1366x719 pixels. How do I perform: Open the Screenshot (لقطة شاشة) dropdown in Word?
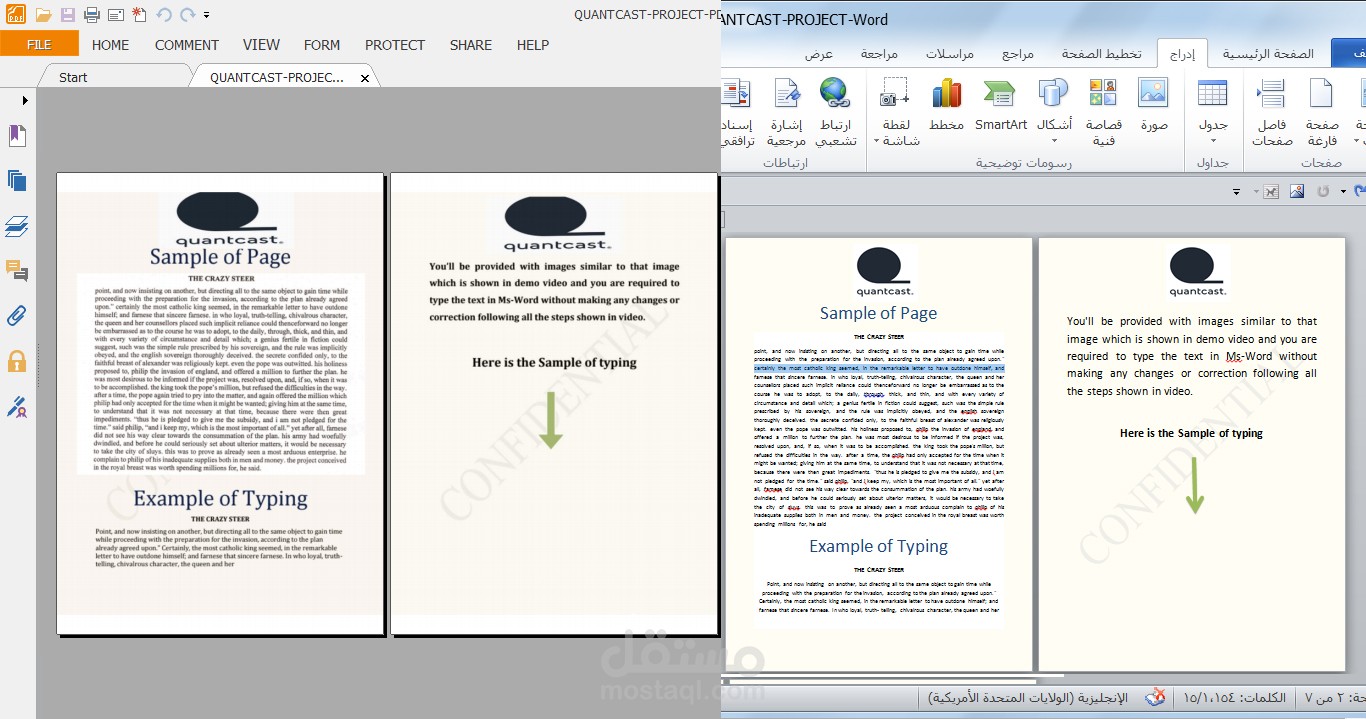(x=896, y=112)
